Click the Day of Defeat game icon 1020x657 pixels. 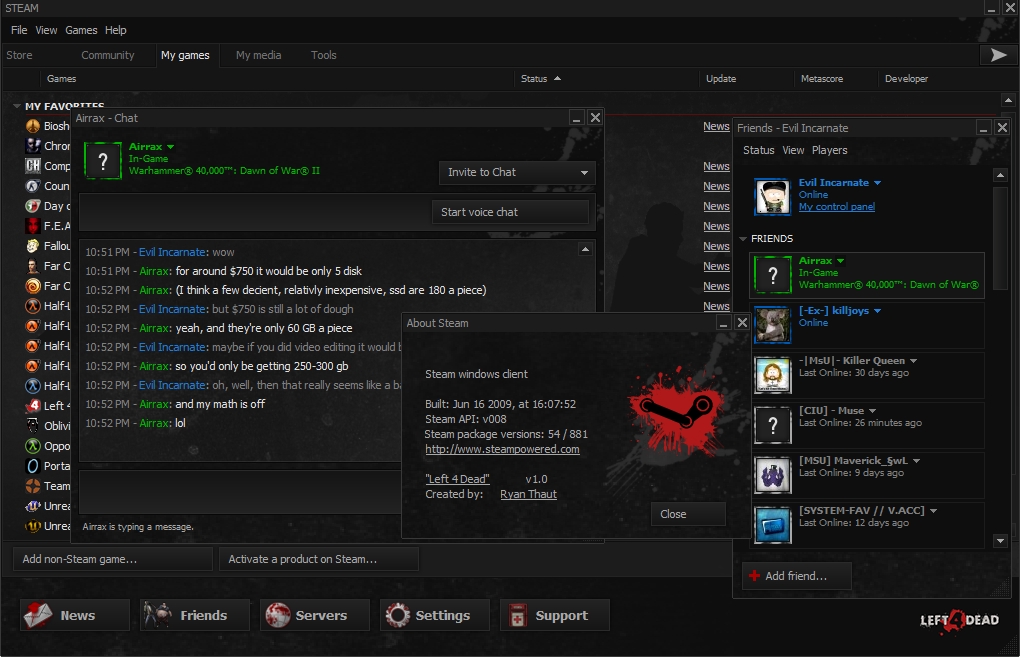click(x=33, y=206)
